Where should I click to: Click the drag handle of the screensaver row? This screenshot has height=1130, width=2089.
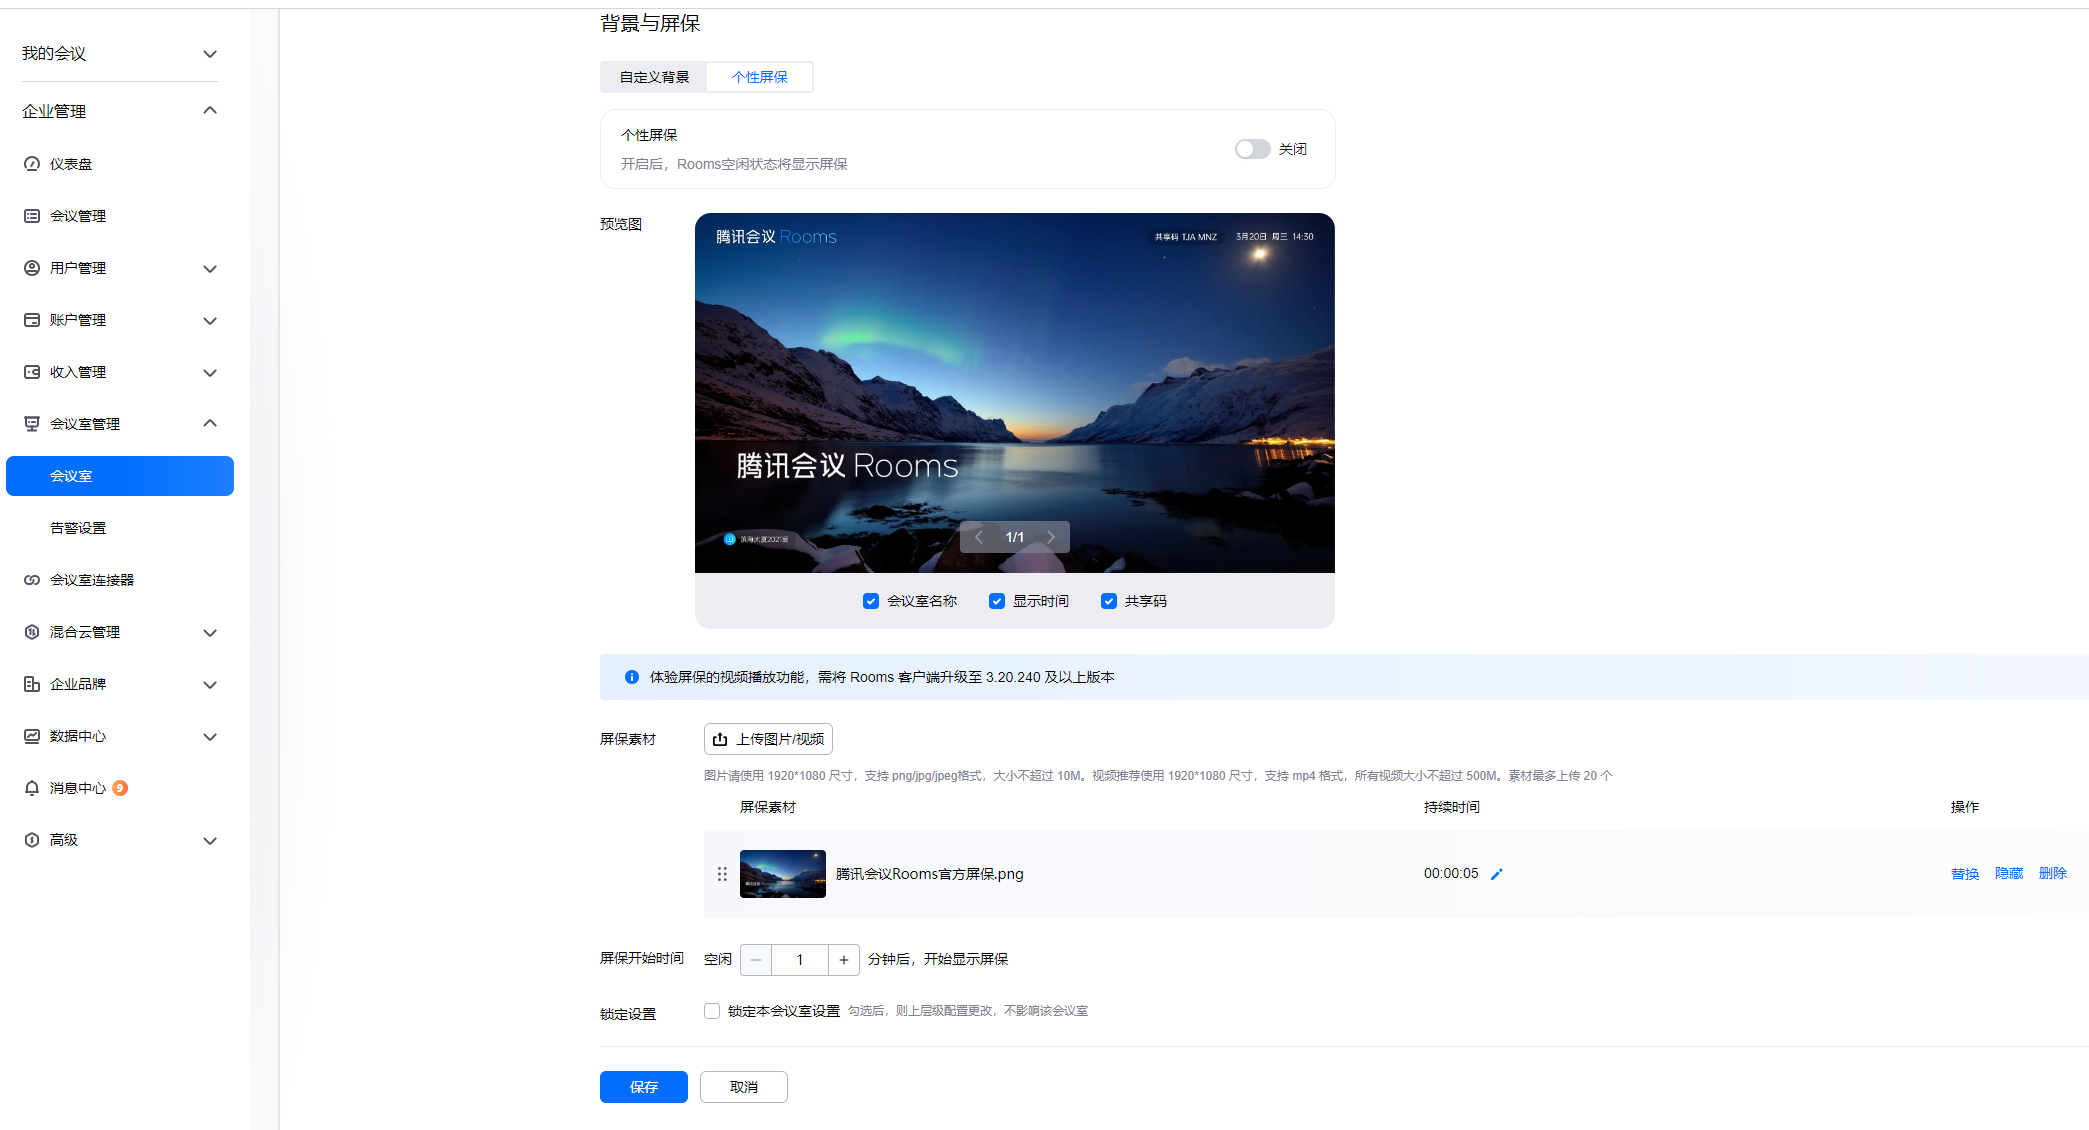722,874
